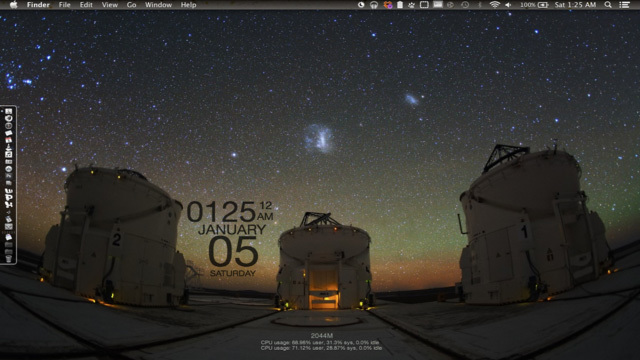Click the volume speaker icon
Viewport: 640px width, 360px height.
(508, 5)
